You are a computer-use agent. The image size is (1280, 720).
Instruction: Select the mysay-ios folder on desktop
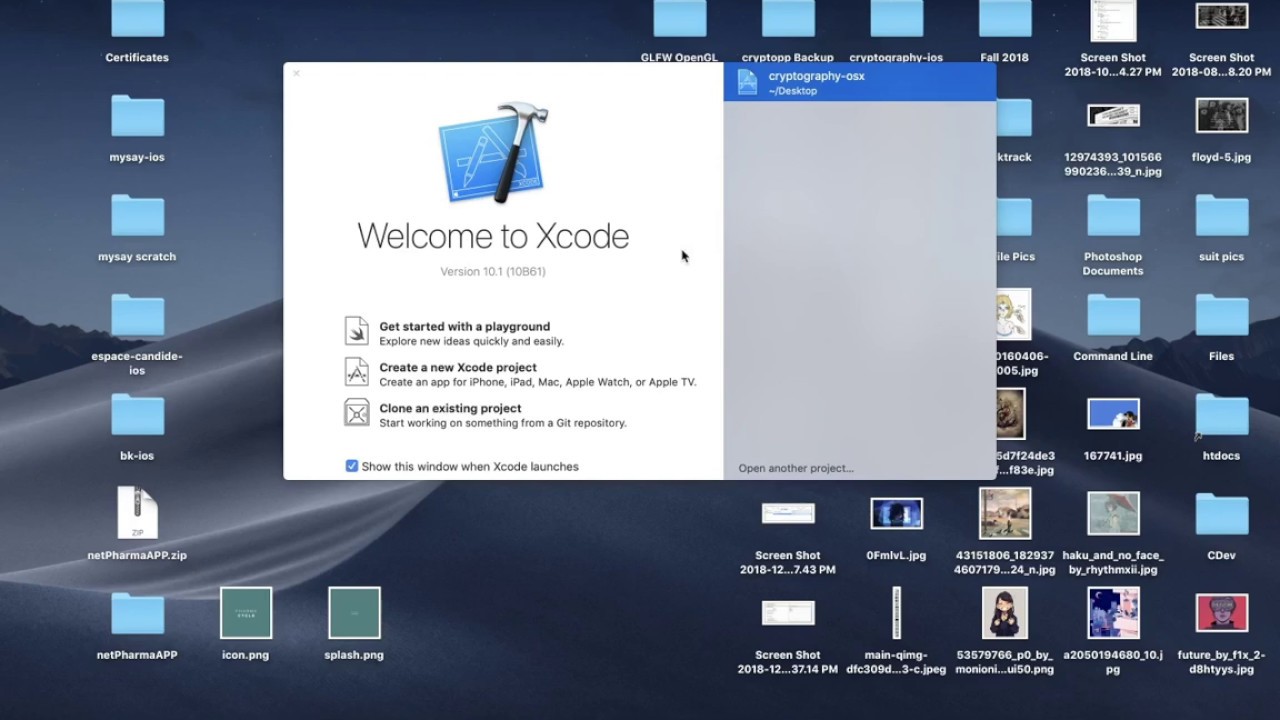click(137, 116)
